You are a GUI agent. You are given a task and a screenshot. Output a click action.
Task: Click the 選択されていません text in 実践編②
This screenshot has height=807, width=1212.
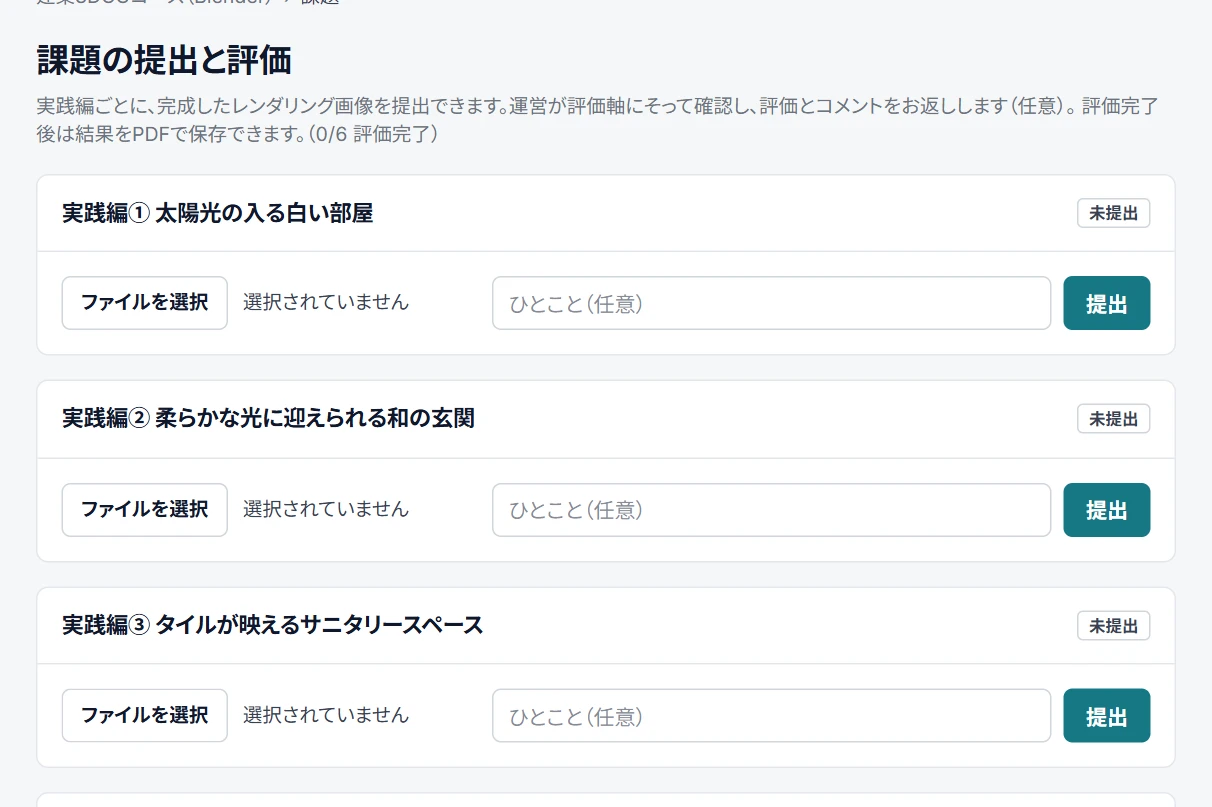click(x=326, y=509)
